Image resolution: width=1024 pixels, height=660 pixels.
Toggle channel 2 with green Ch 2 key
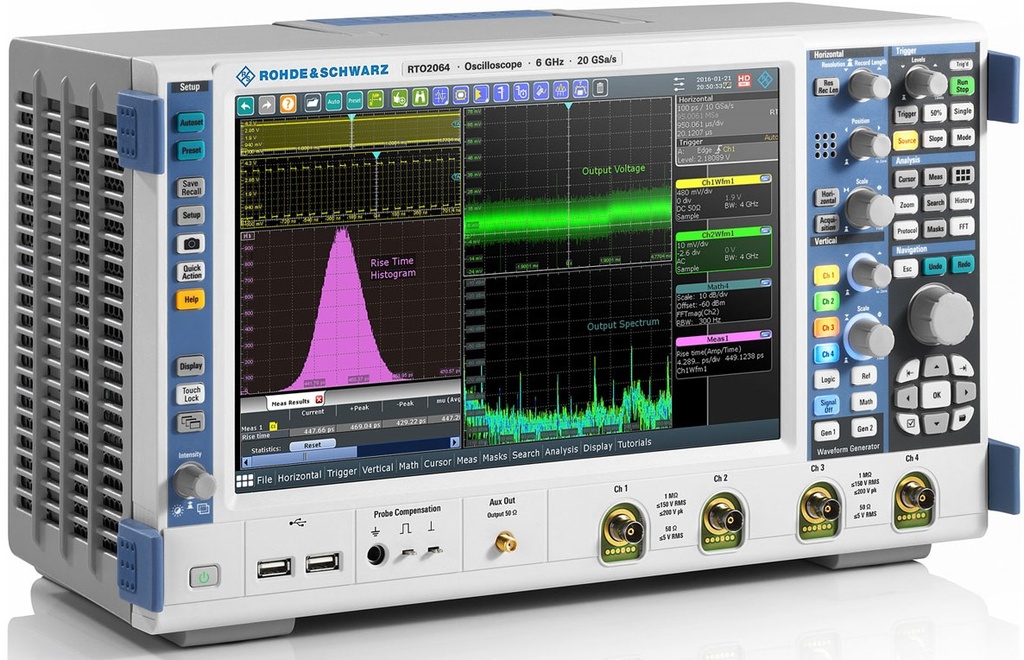(827, 302)
